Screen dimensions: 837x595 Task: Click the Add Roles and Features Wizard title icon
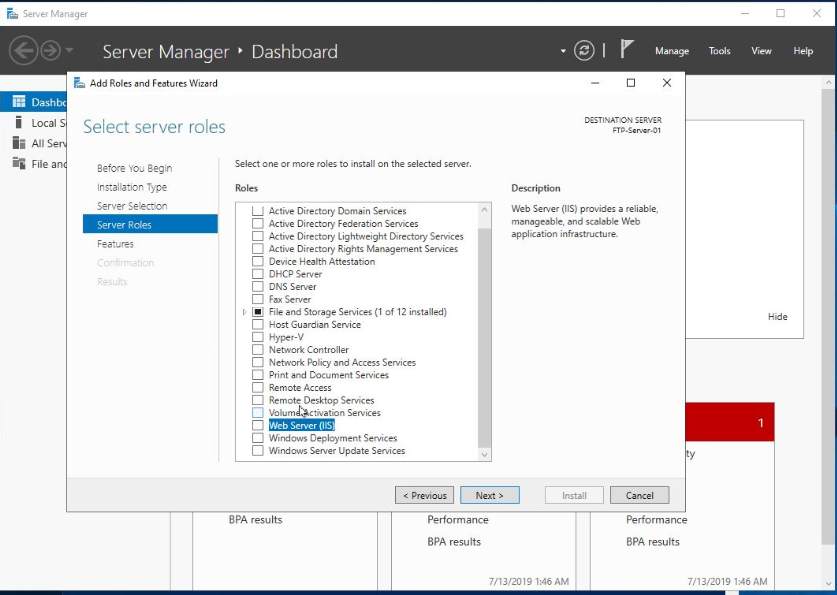(80, 83)
